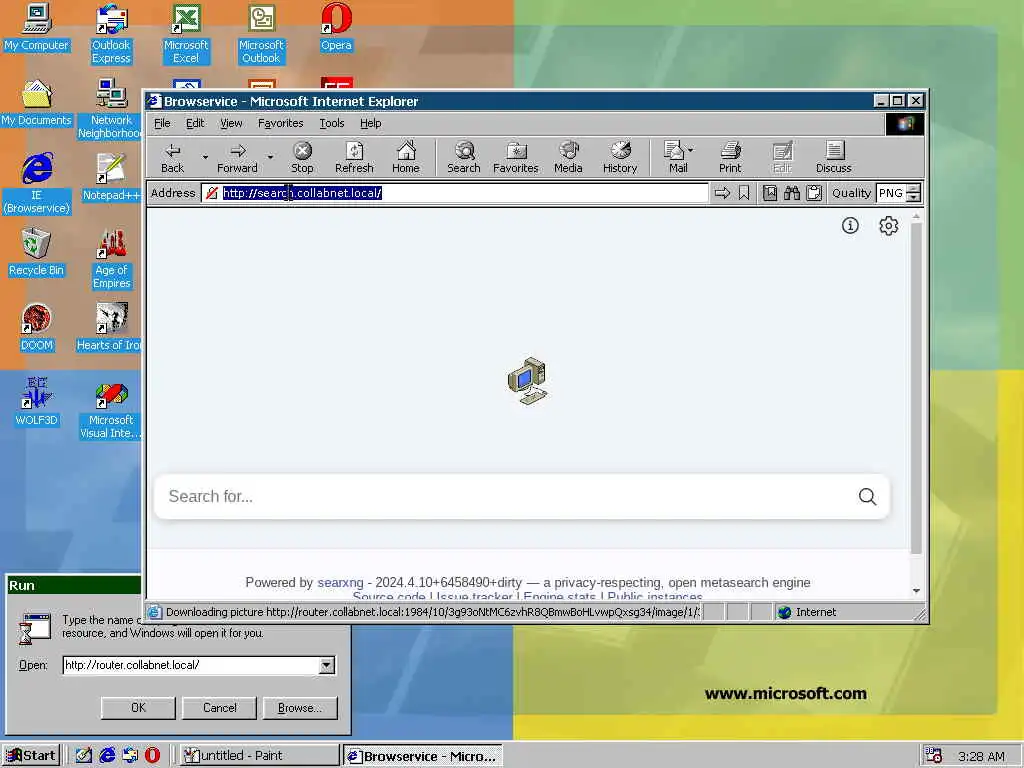Viewport: 1024px width, 768px height.
Task: Open the Favorites toolbar pane
Action: (516, 158)
